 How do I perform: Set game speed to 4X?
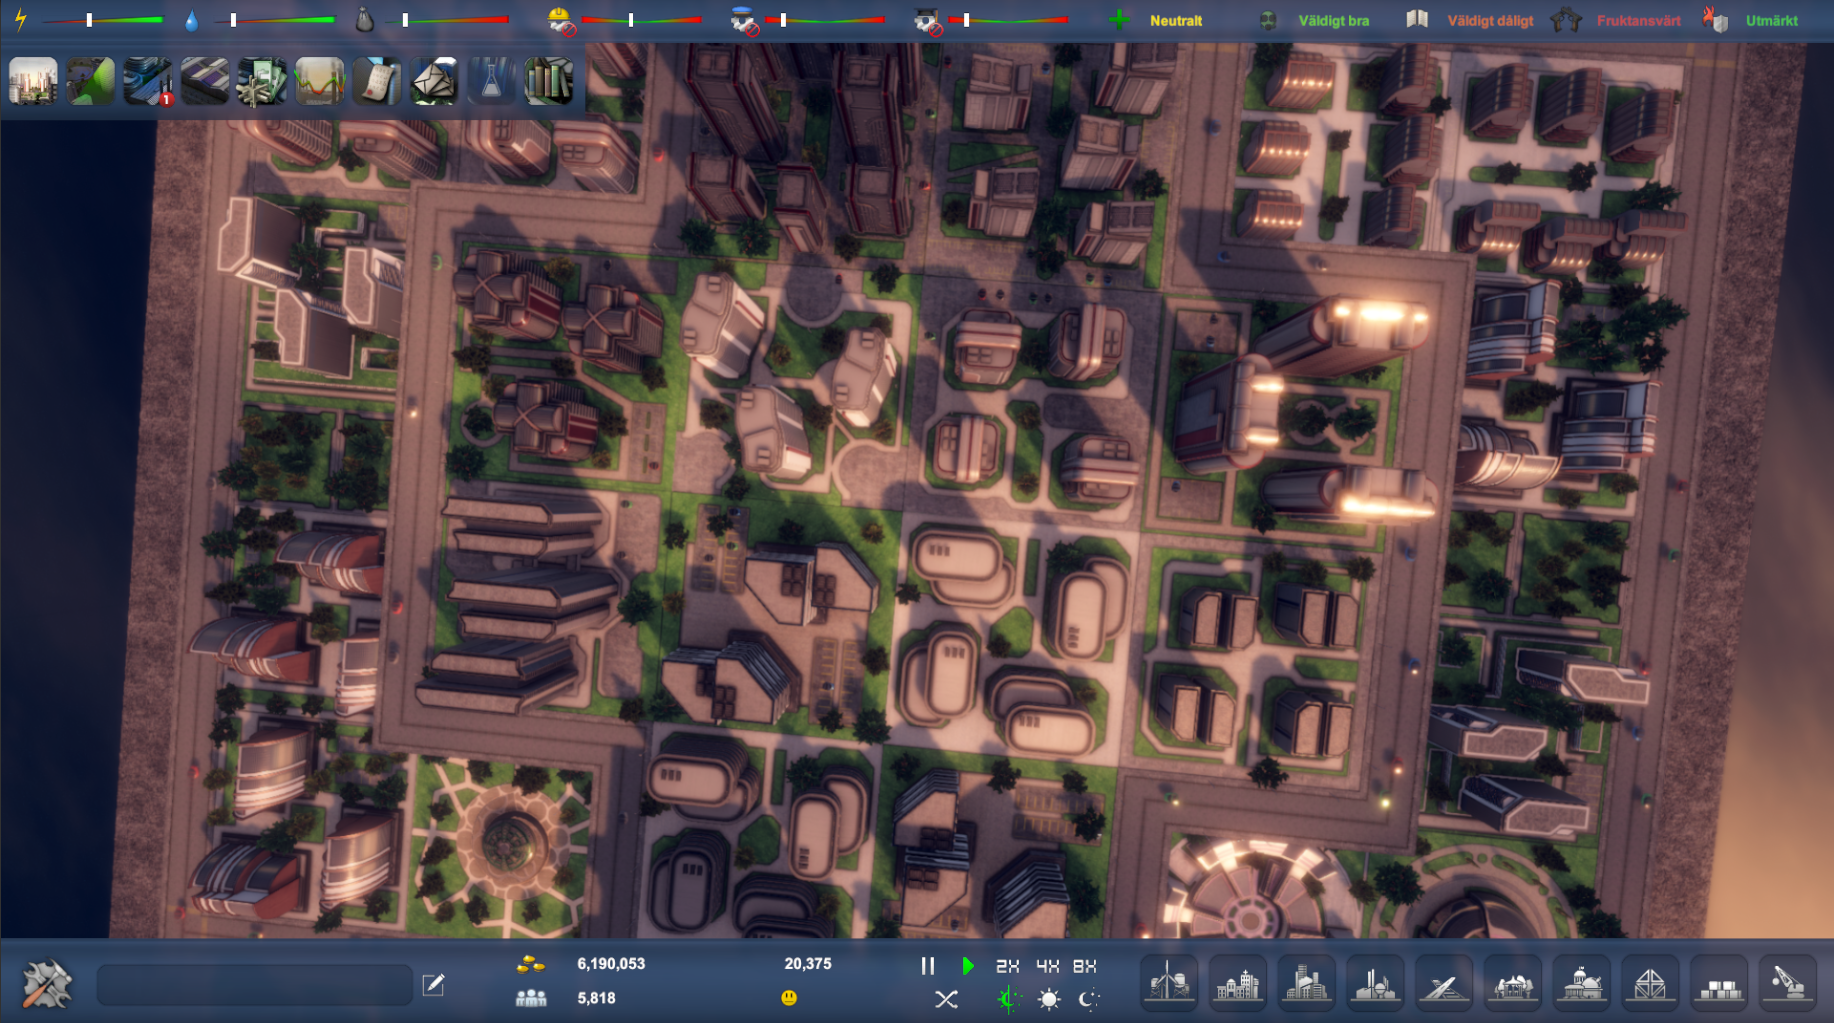tap(1048, 966)
